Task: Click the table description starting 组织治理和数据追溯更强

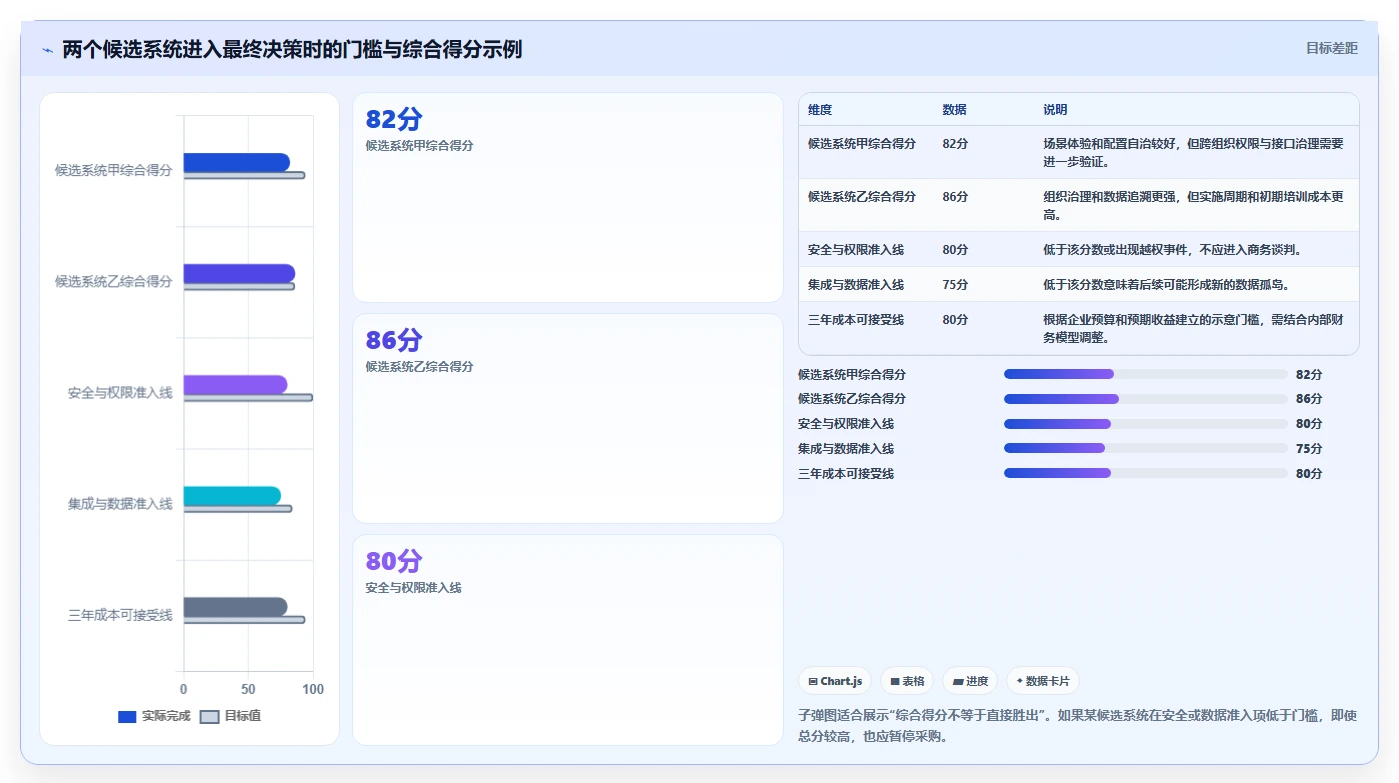Action: click(x=1193, y=206)
